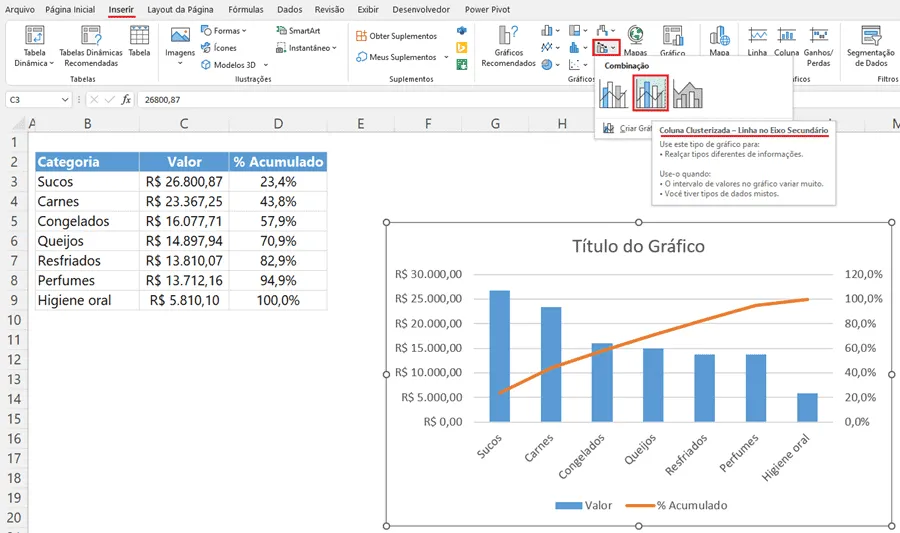This screenshot has height=533, width=900.
Task: Insert a SmartArt graphic
Action: (x=298, y=30)
